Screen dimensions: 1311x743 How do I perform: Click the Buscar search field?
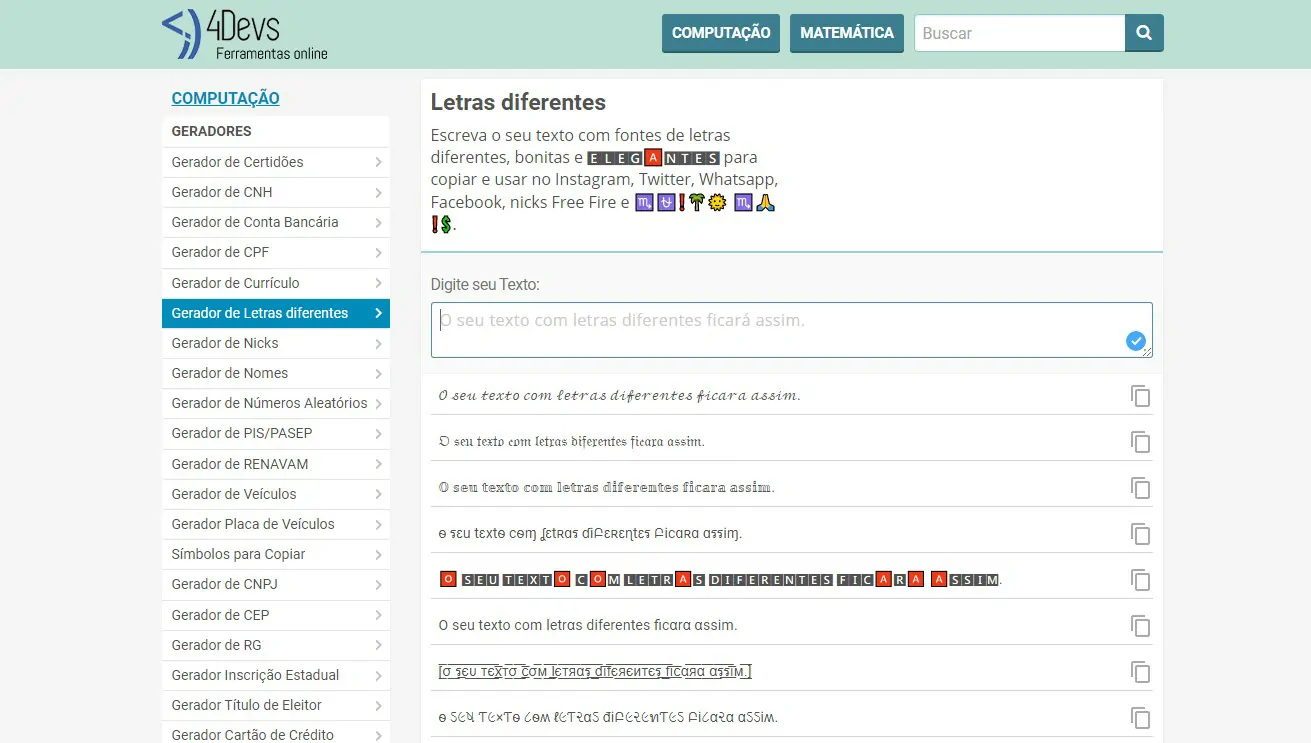click(x=1019, y=33)
